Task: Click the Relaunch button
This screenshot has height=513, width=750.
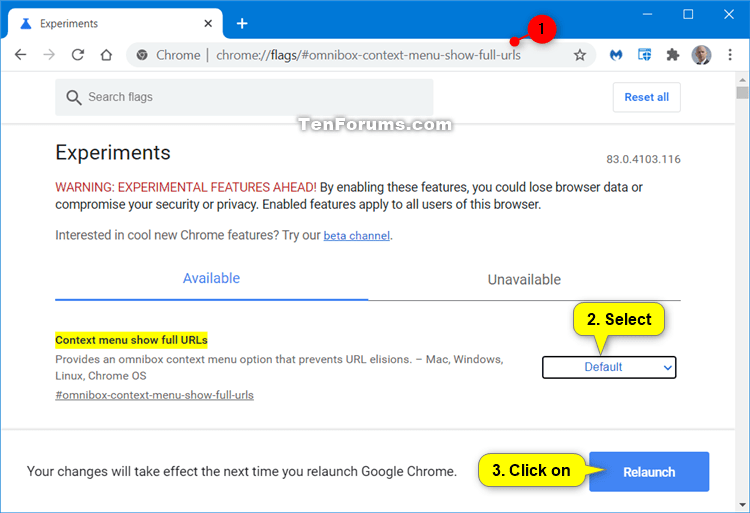Action: [x=649, y=472]
